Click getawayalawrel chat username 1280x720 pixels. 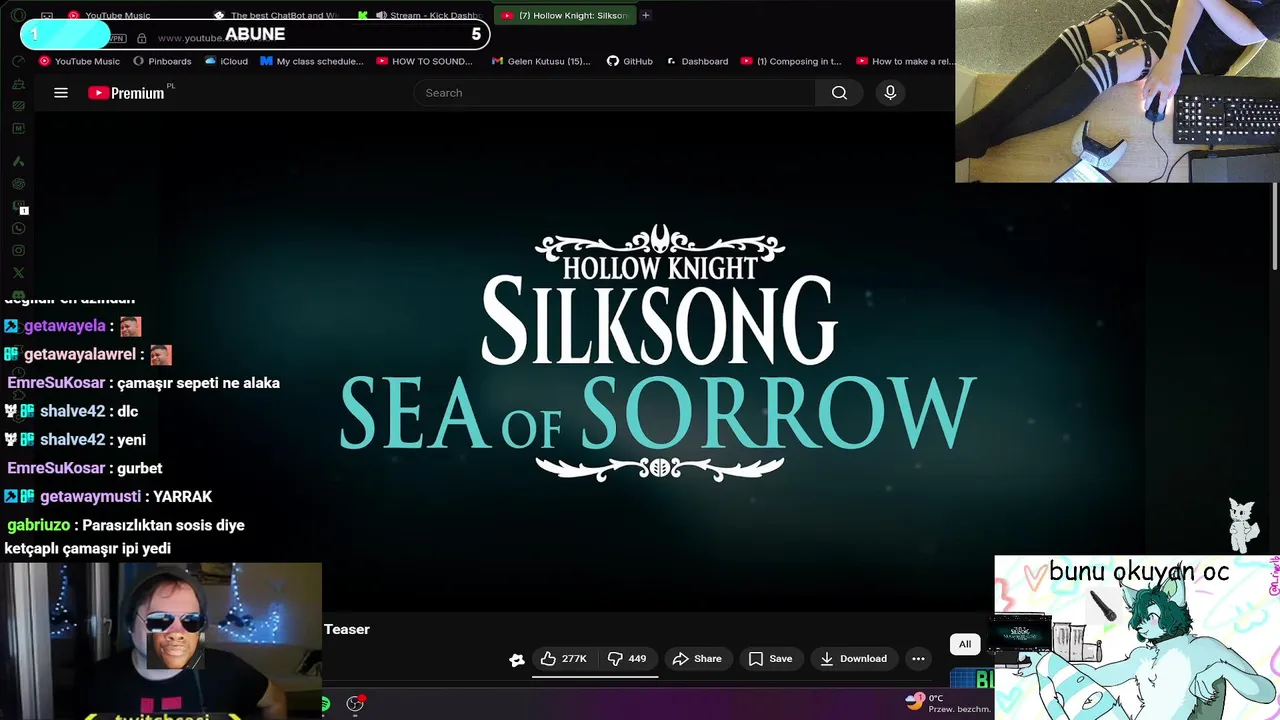tap(80, 354)
